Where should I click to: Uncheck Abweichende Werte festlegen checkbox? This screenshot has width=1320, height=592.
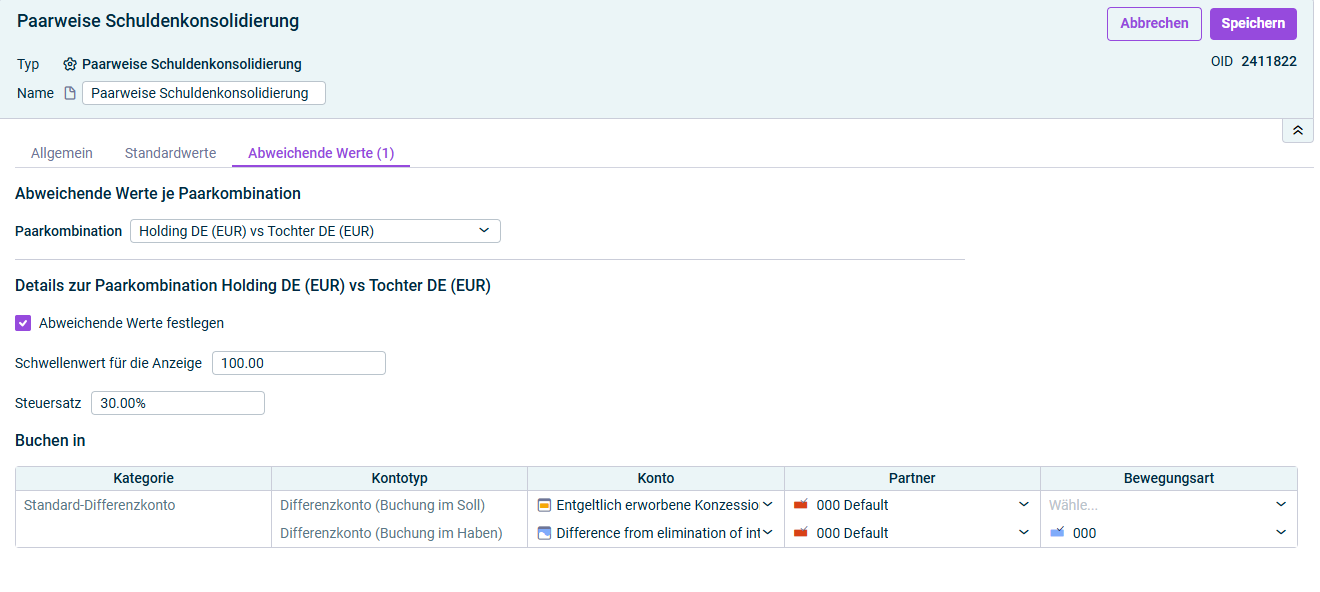[23, 323]
